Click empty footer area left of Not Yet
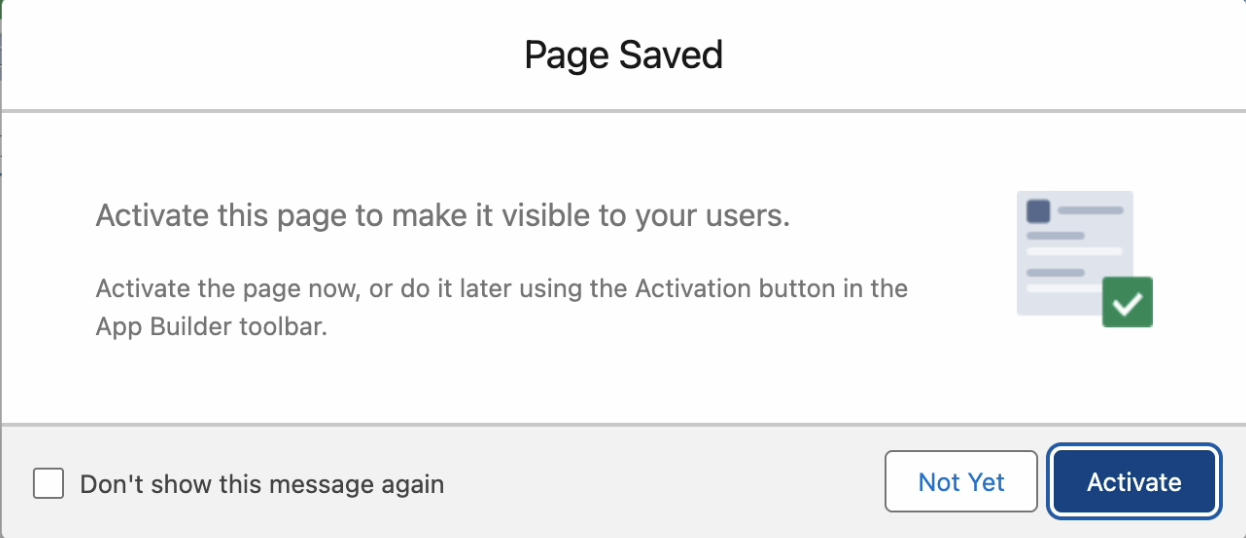 pyautogui.click(x=660, y=484)
